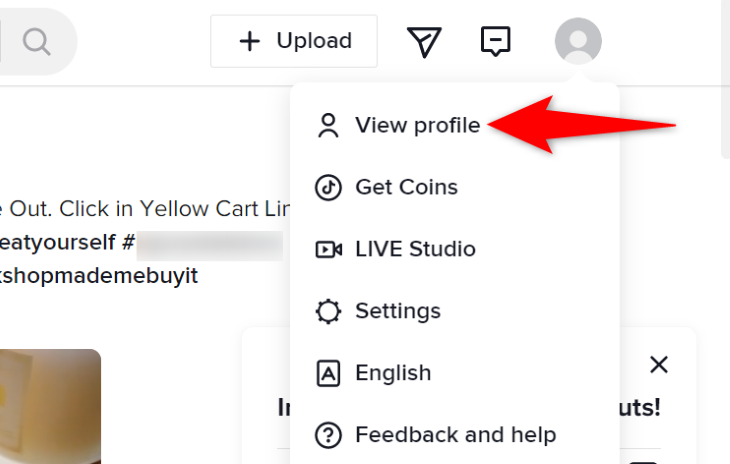Click the Settings gear icon

328,311
